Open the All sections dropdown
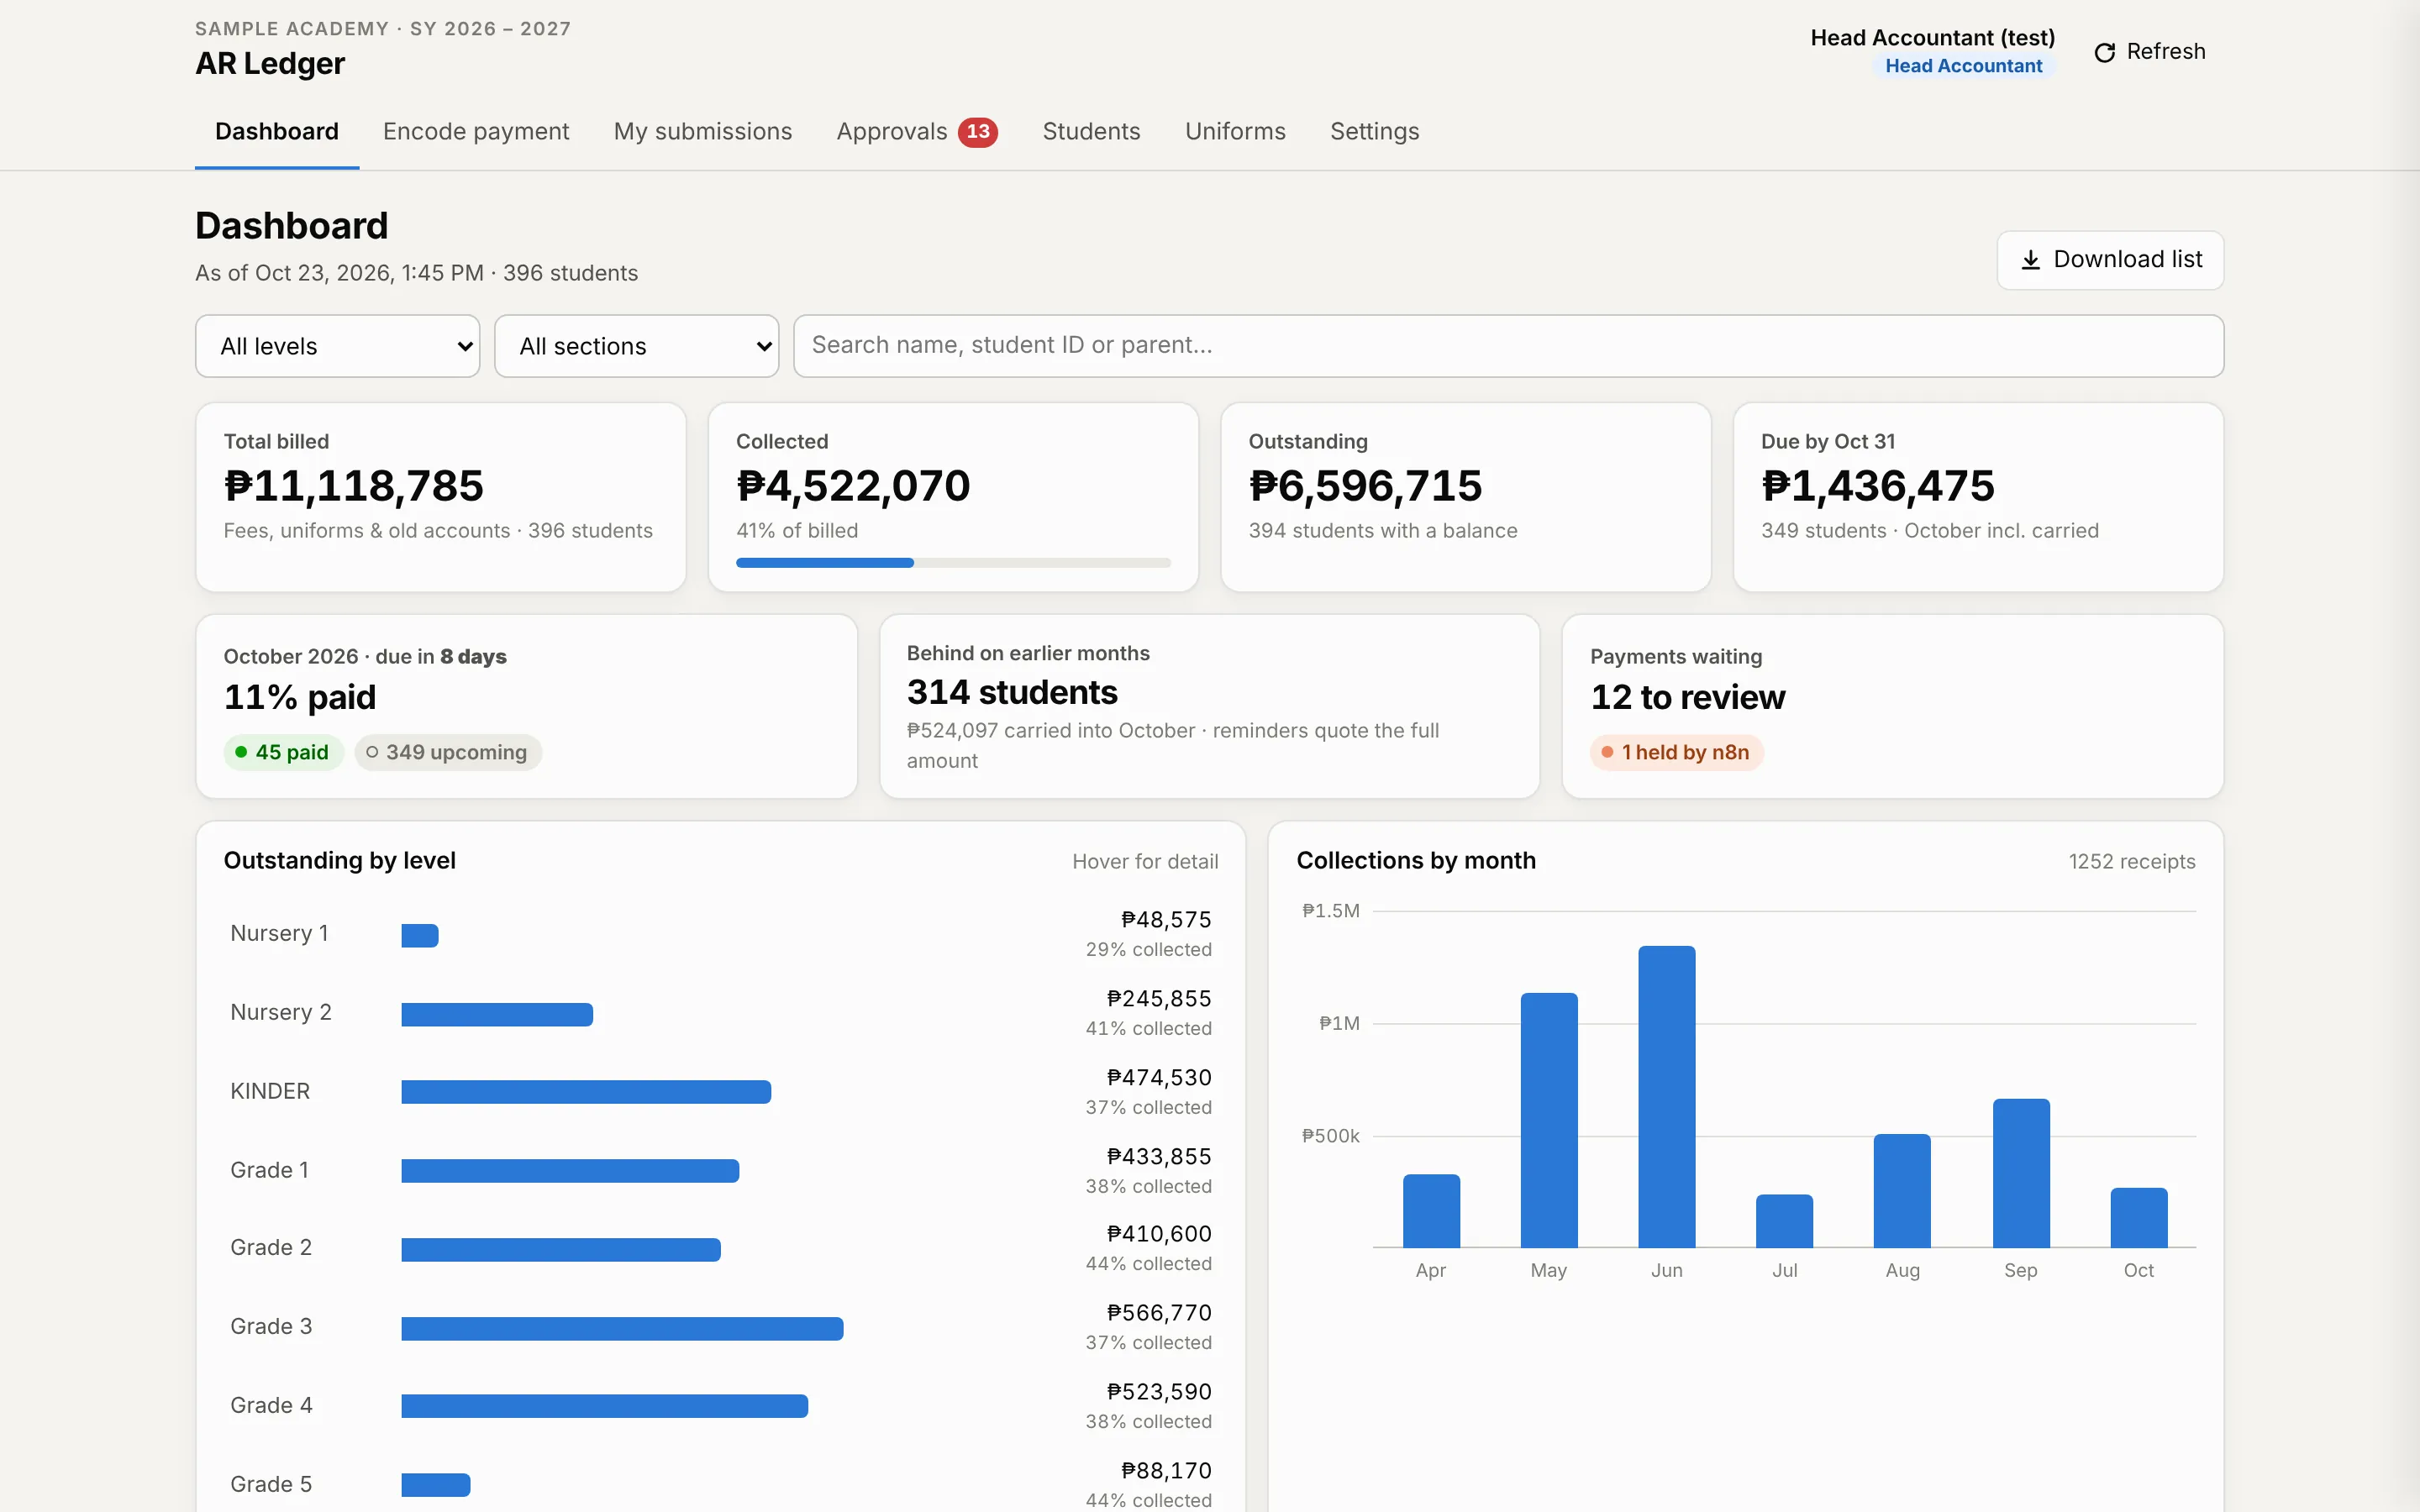Image resolution: width=2420 pixels, height=1512 pixels. [x=637, y=346]
